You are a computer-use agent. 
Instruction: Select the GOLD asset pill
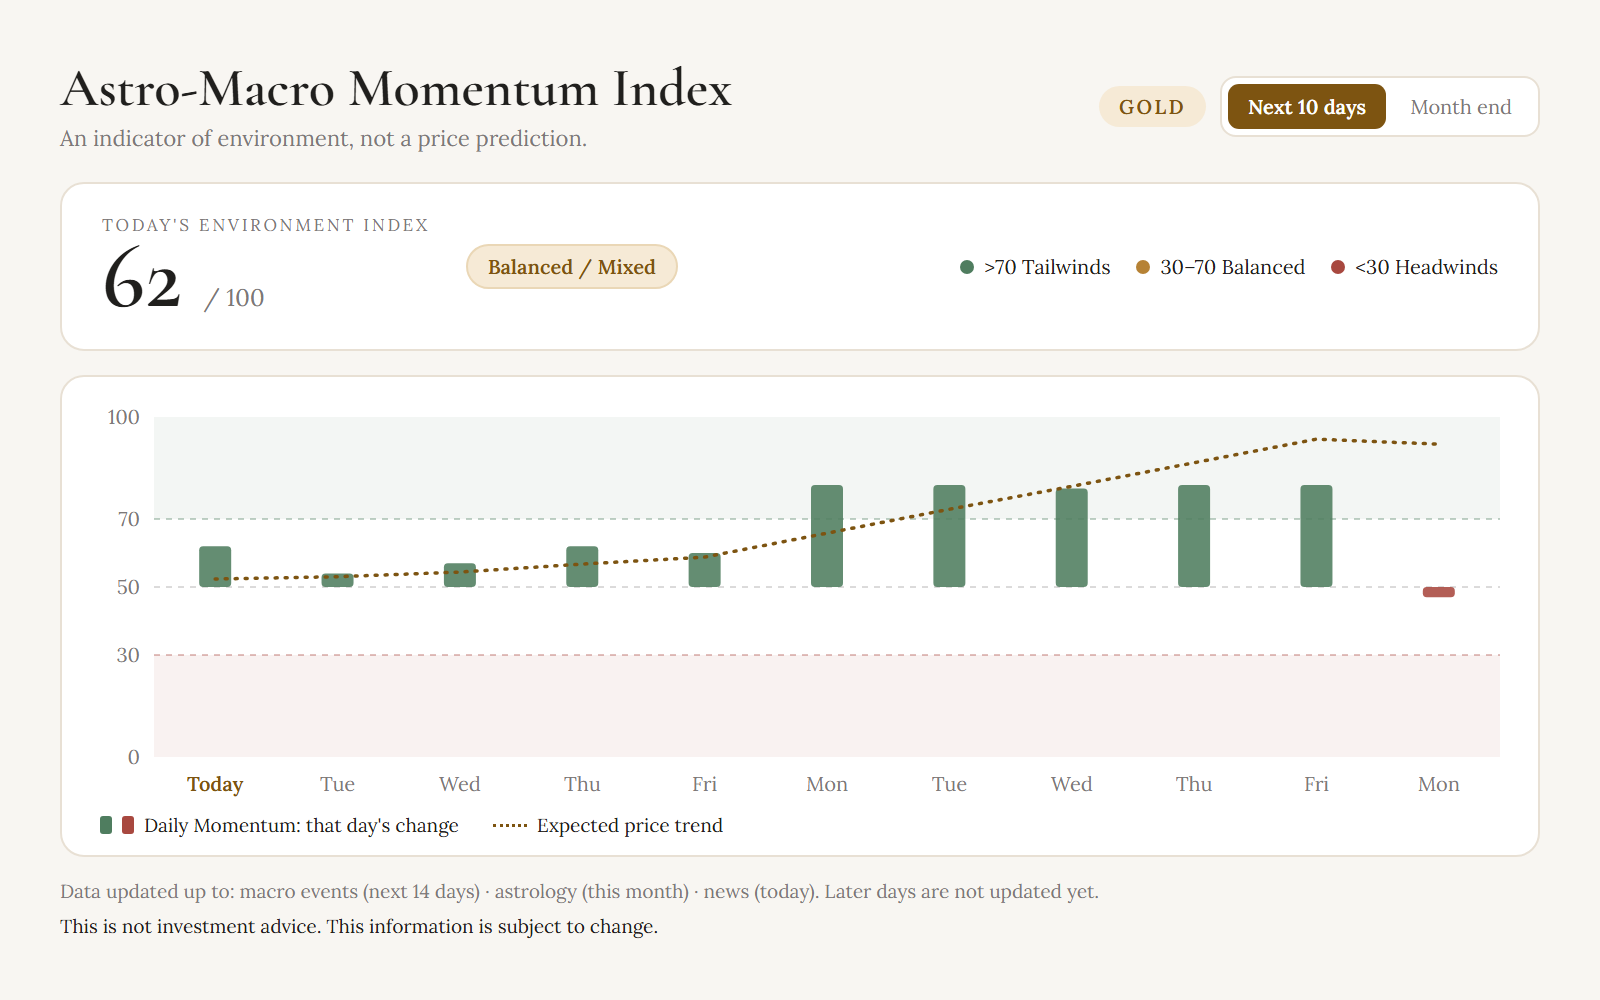(x=1152, y=107)
